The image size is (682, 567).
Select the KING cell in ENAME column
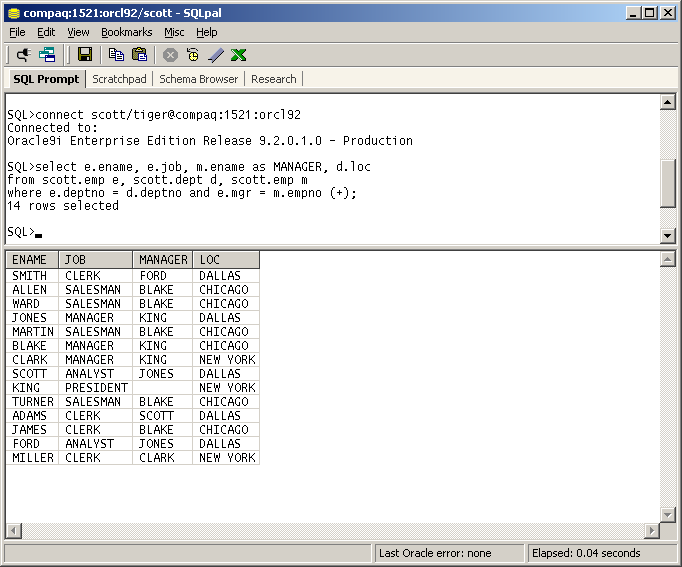coord(26,388)
